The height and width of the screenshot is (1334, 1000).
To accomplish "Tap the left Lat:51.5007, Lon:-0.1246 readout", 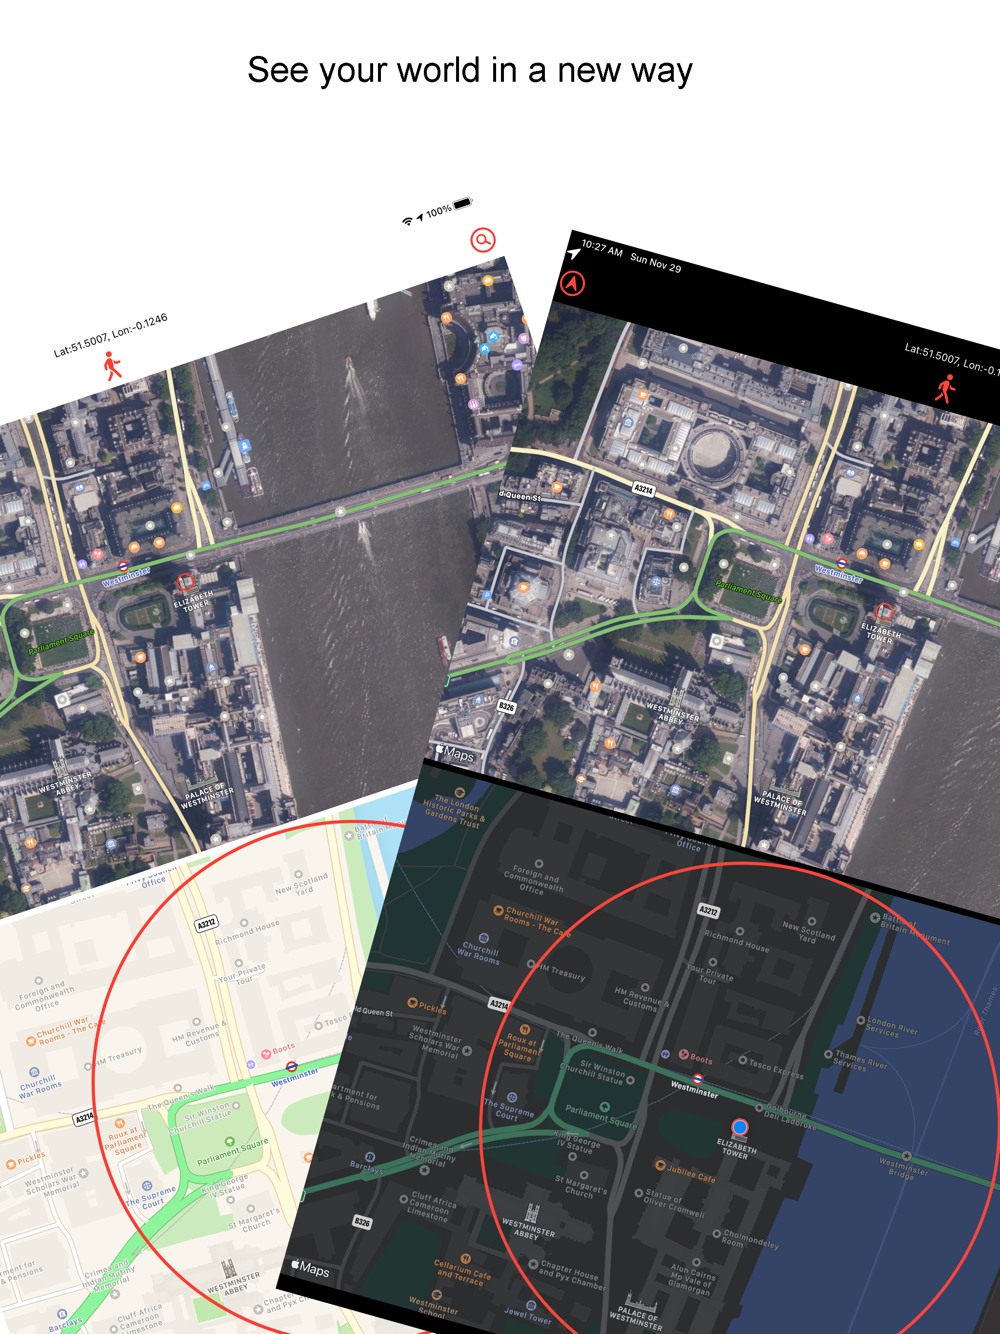I will coord(110,335).
